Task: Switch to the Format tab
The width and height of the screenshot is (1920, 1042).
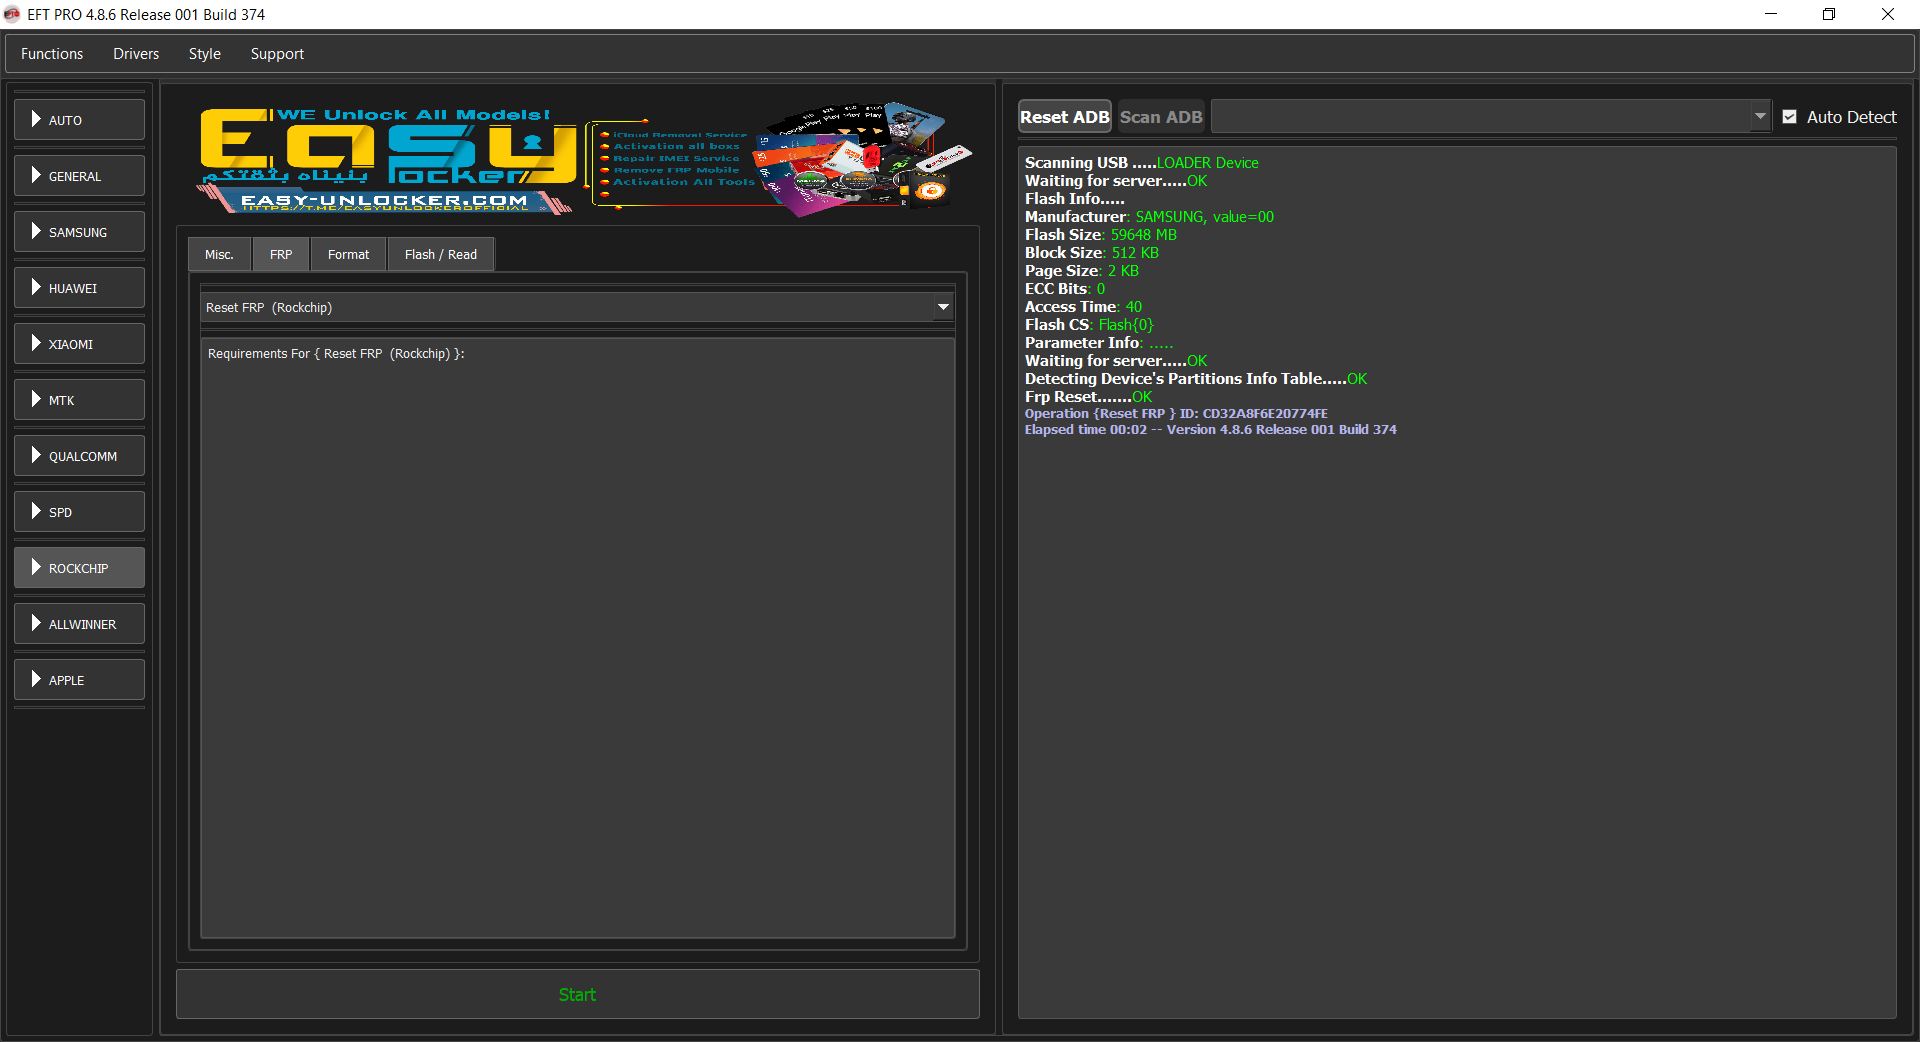Action: tap(348, 255)
